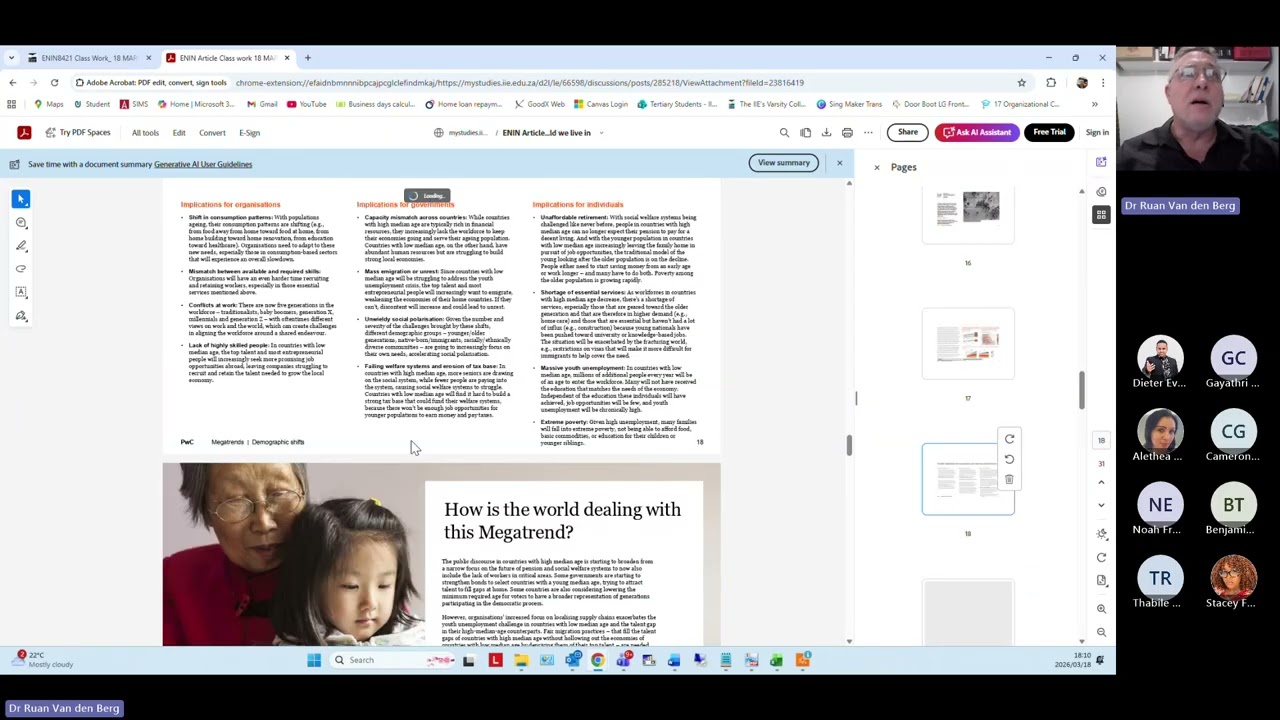Delete page 18 via trash icon
The width and height of the screenshot is (1280, 720).
[1009, 479]
